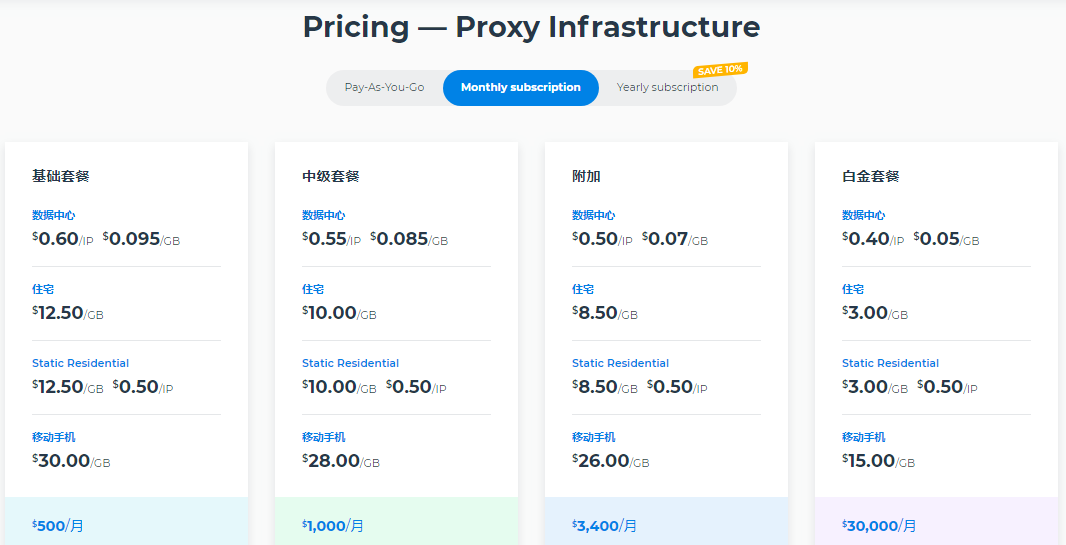This screenshot has width=1066, height=545.
Task: Select the $500/月 price footer
Action: (x=58, y=525)
